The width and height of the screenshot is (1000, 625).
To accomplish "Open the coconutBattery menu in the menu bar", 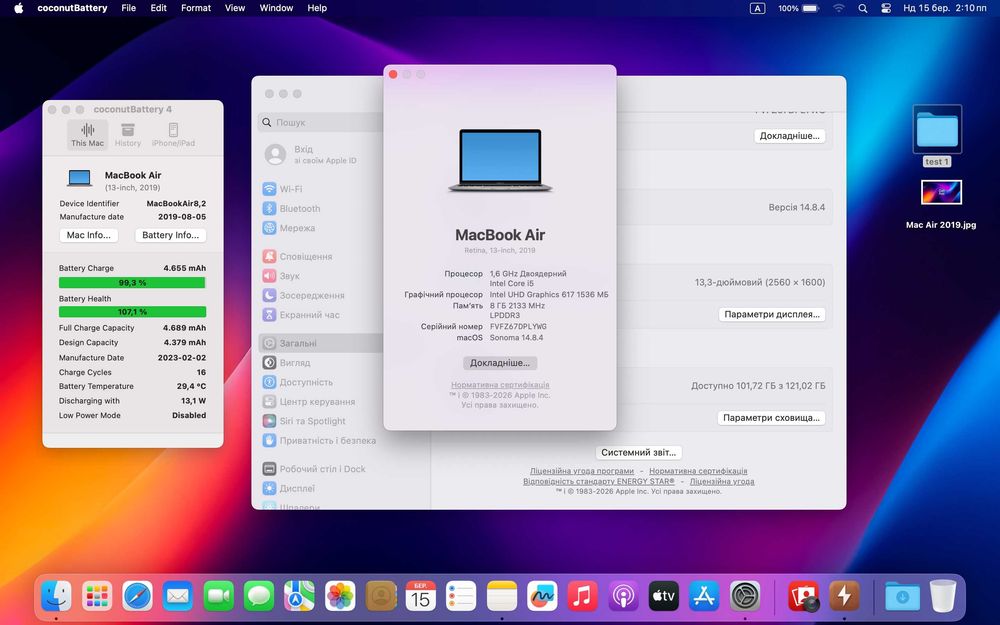I will [72, 8].
